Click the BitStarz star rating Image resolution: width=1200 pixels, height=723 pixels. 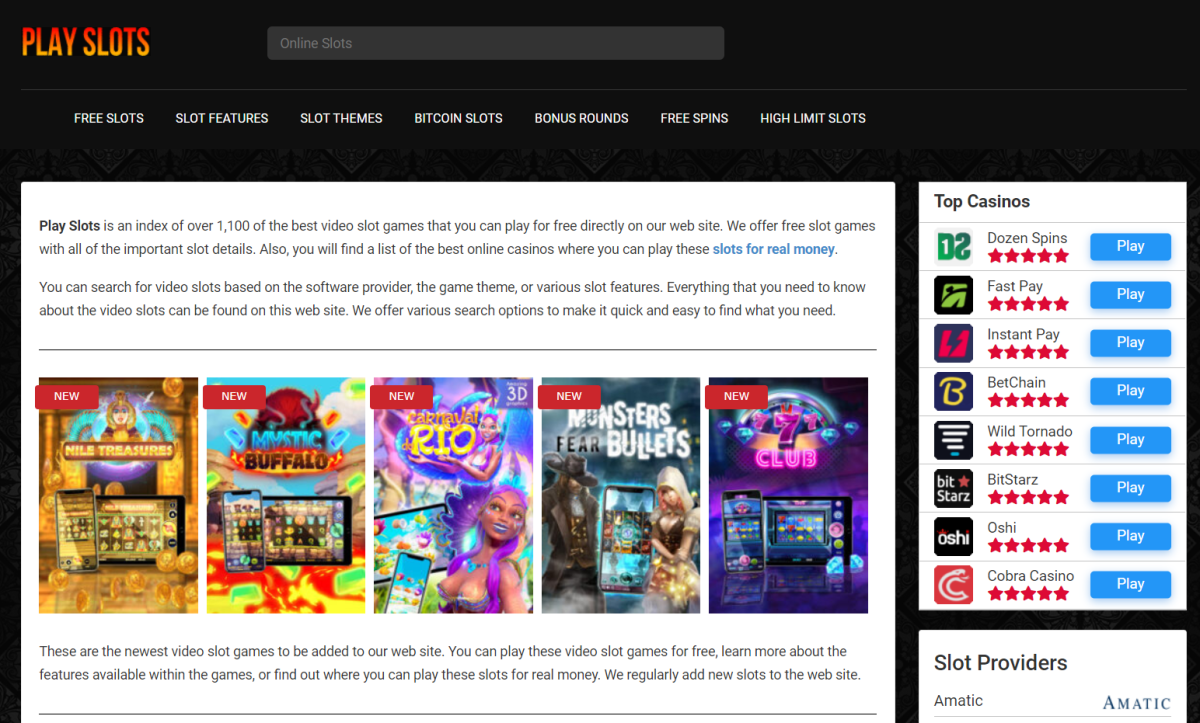pyautogui.click(x=1028, y=497)
